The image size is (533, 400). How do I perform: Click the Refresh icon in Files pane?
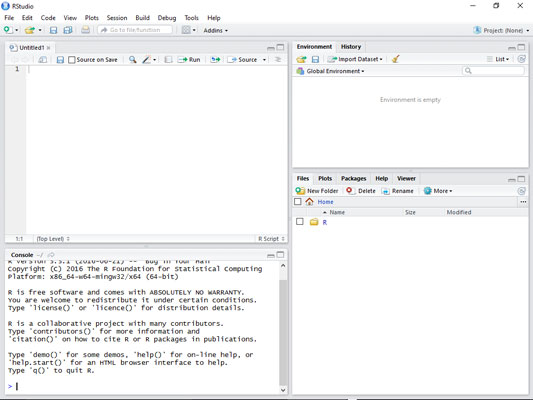[521, 191]
